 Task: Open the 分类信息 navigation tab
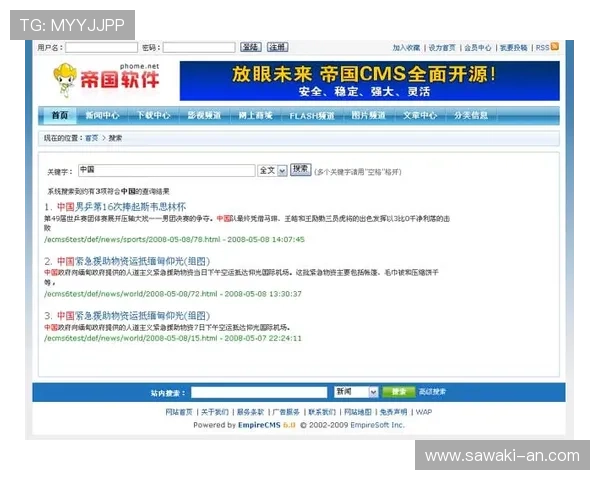coord(471,115)
